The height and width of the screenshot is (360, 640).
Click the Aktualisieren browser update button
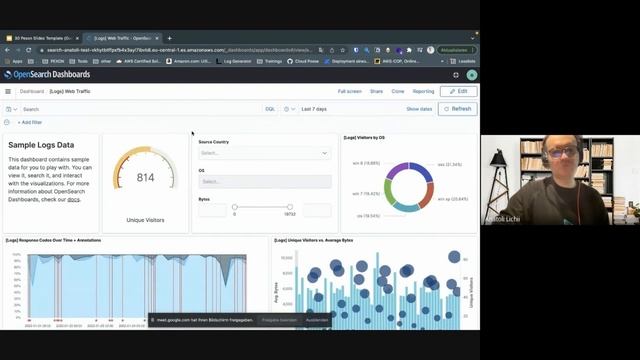(x=456, y=50)
